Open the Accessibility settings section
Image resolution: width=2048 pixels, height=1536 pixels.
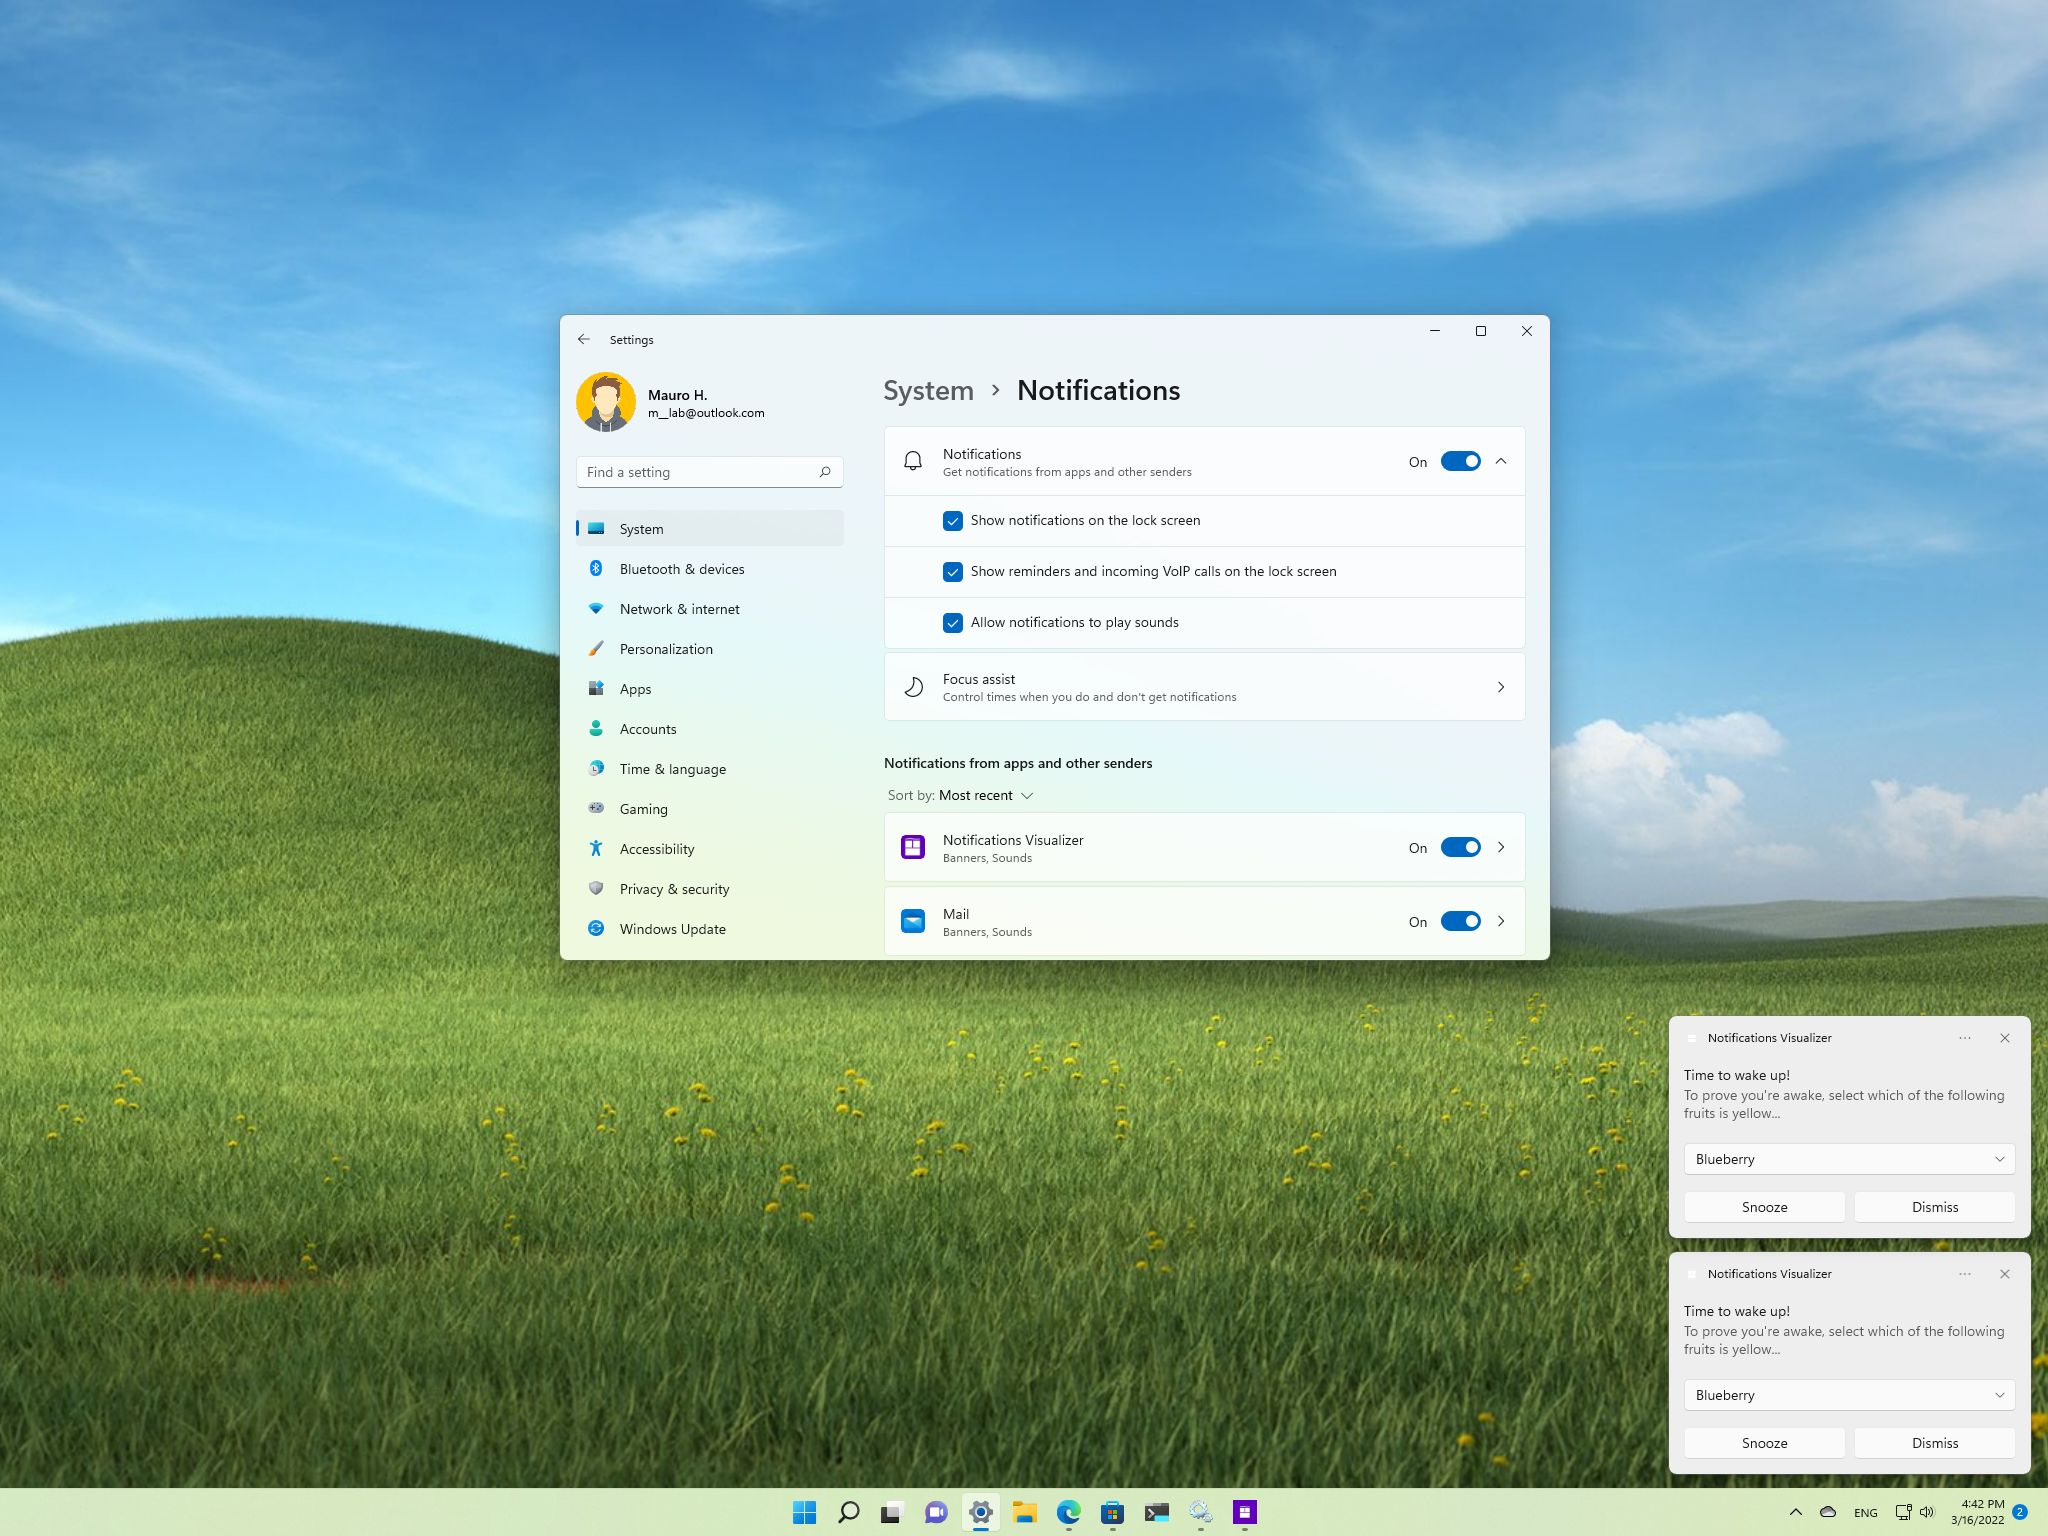(x=656, y=848)
